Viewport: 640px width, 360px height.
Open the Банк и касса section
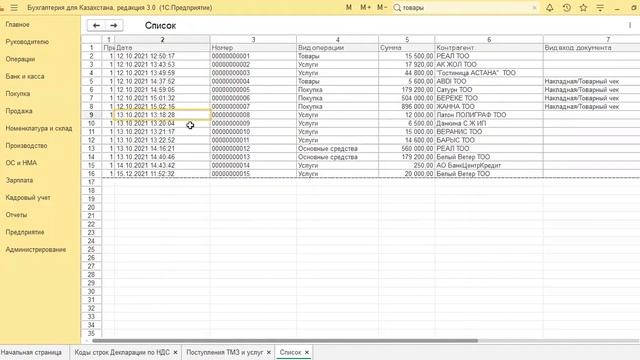(x=25, y=76)
